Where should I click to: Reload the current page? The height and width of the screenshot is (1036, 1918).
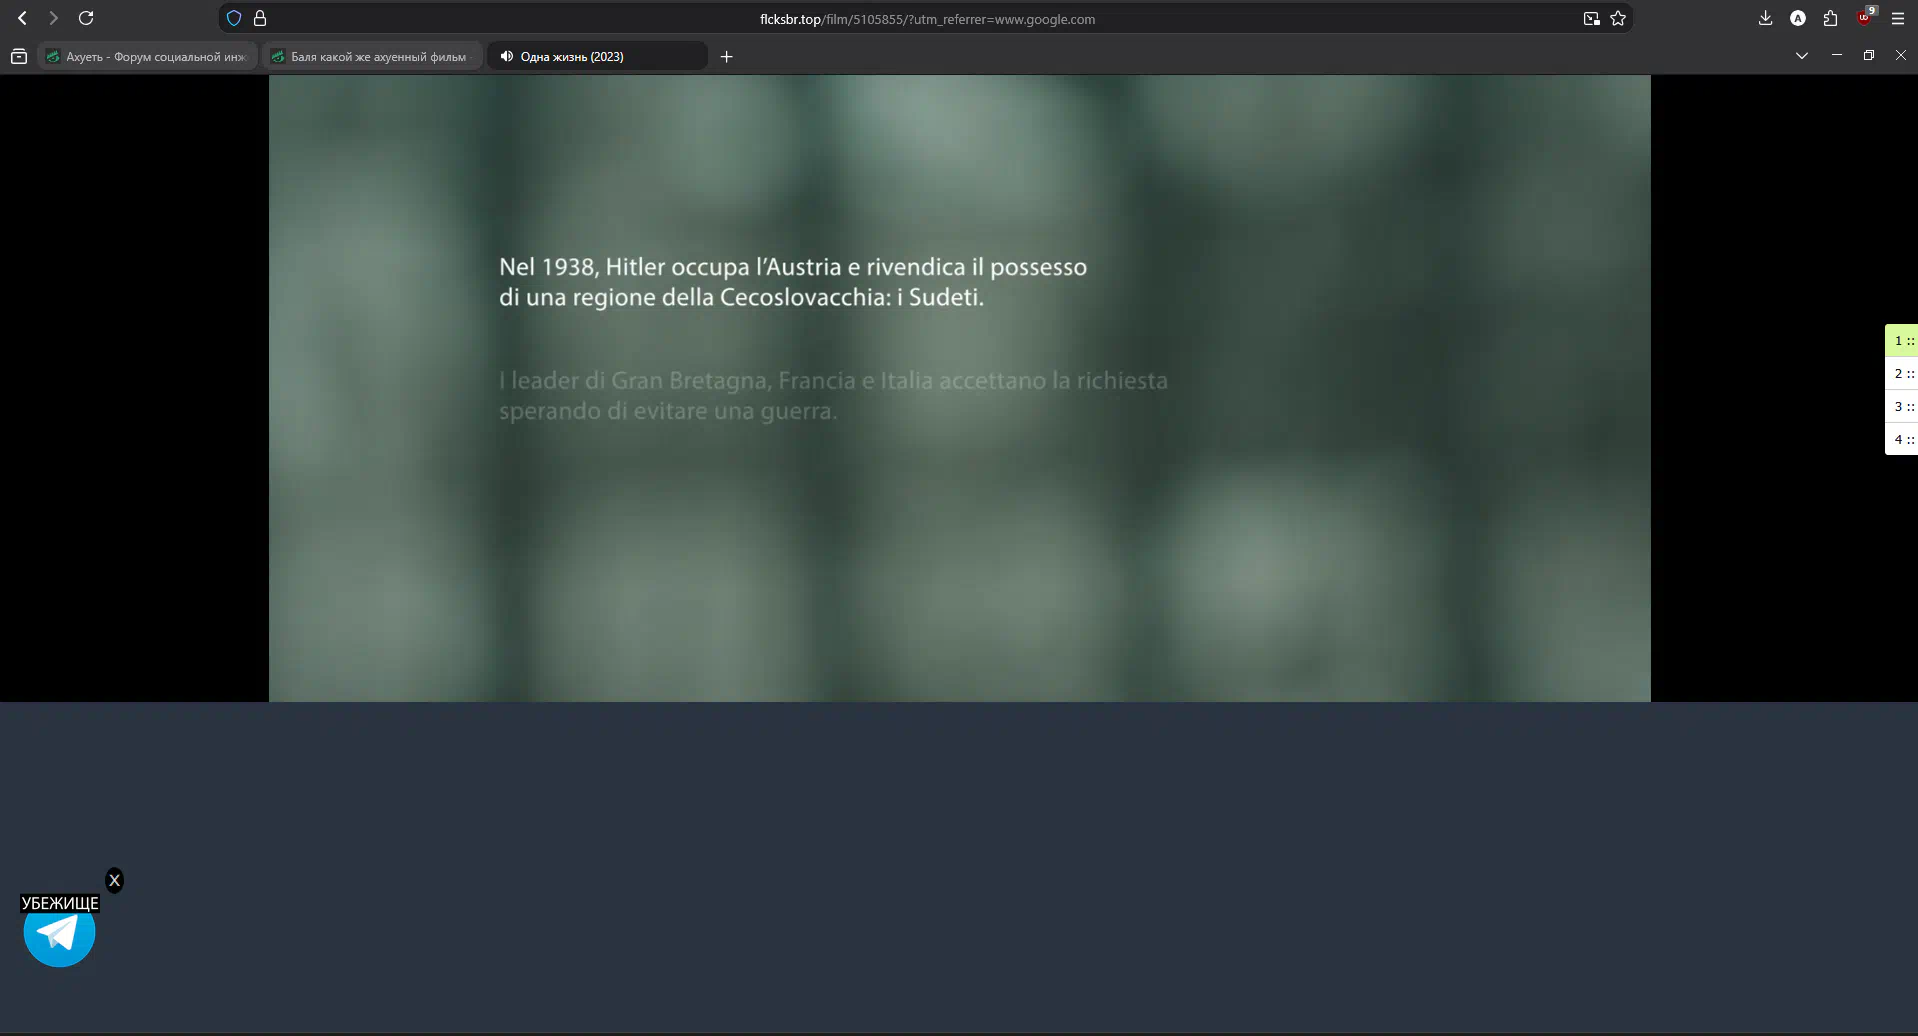(86, 18)
